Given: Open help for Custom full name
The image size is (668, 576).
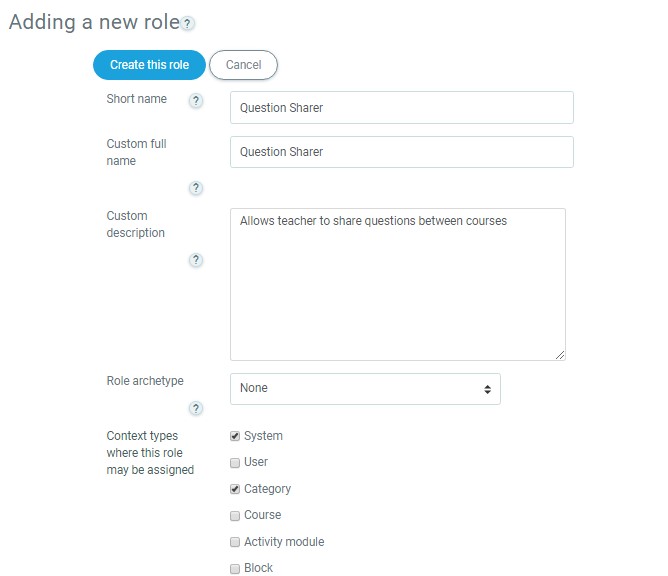Looking at the screenshot, I should 196,188.
